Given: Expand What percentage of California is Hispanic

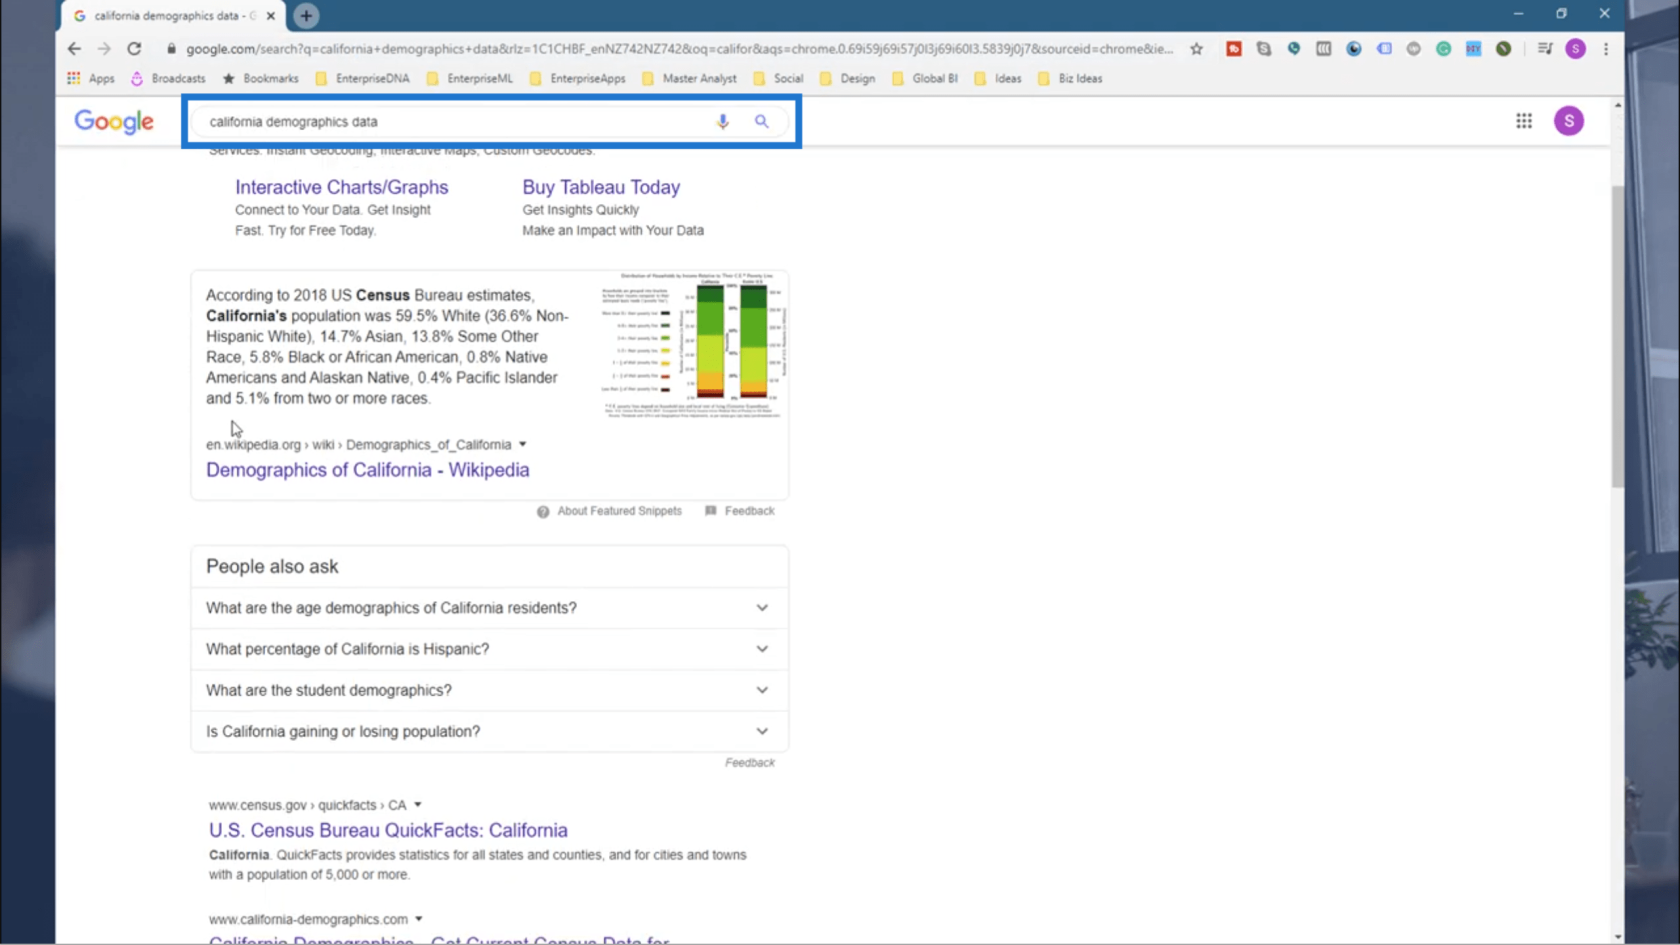Looking at the screenshot, I should [489, 649].
